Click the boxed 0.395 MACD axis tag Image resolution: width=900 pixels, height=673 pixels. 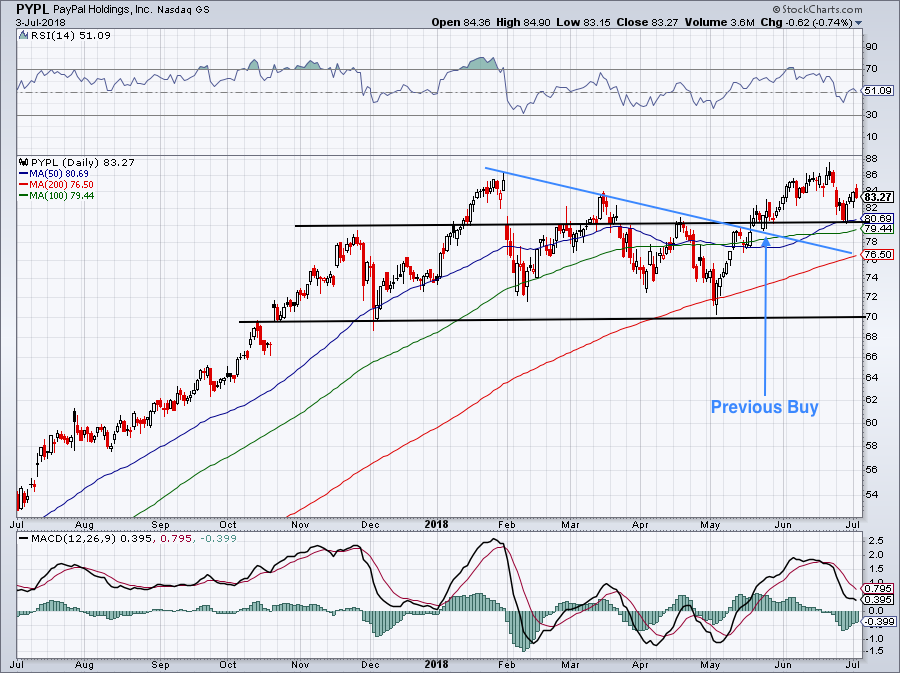[878, 600]
